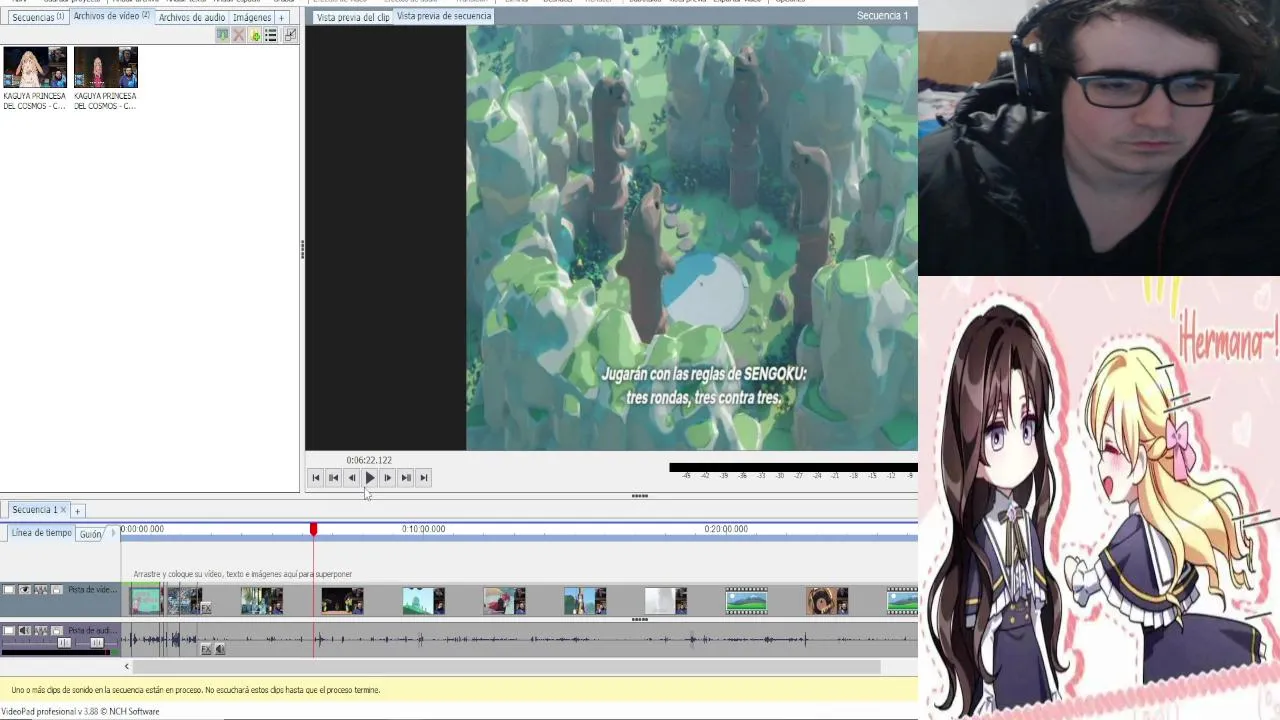
Task: Select the first green clip on the video track
Action: click(x=145, y=601)
